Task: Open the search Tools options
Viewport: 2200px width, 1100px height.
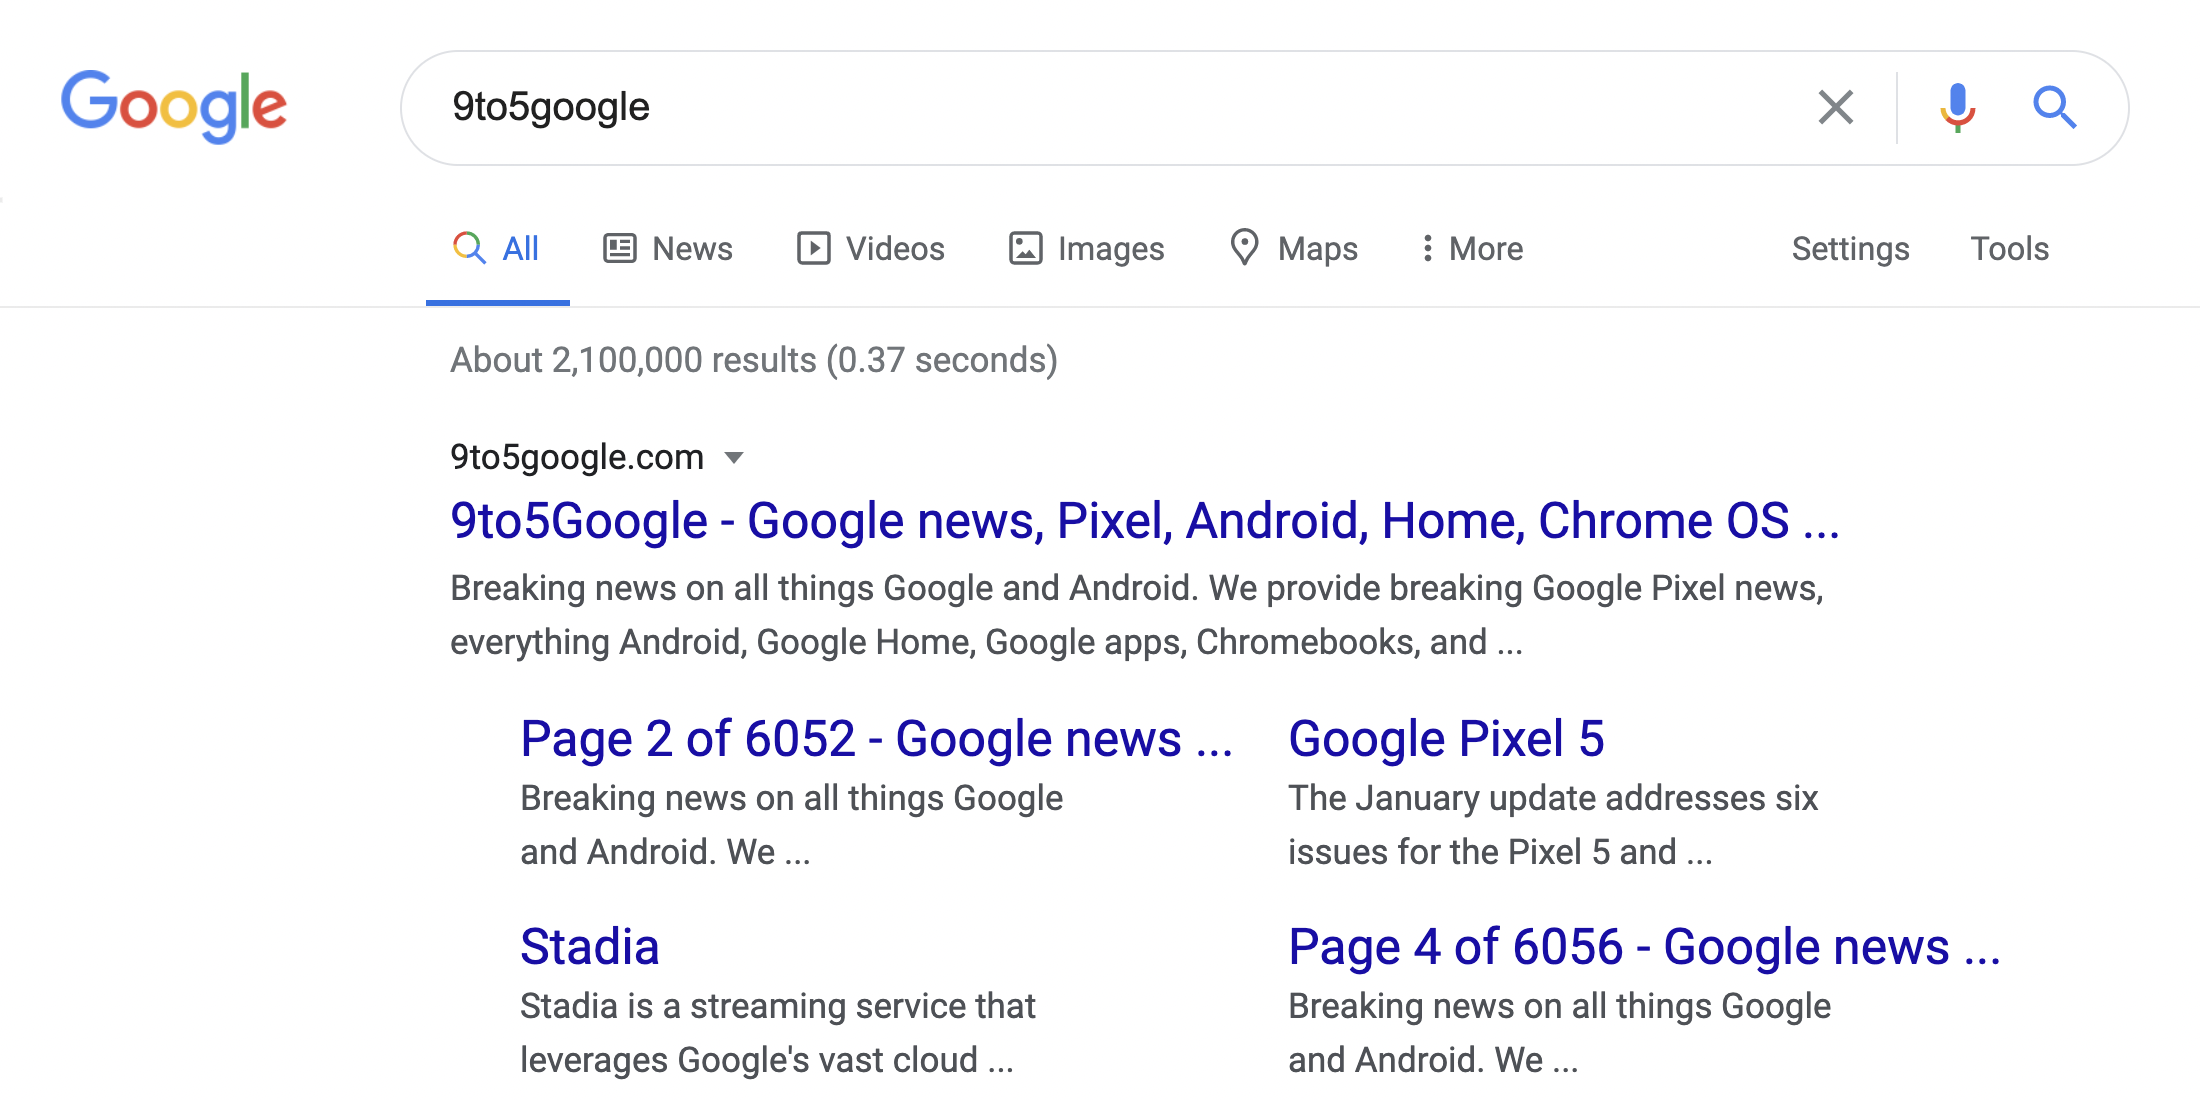Action: (x=2009, y=248)
